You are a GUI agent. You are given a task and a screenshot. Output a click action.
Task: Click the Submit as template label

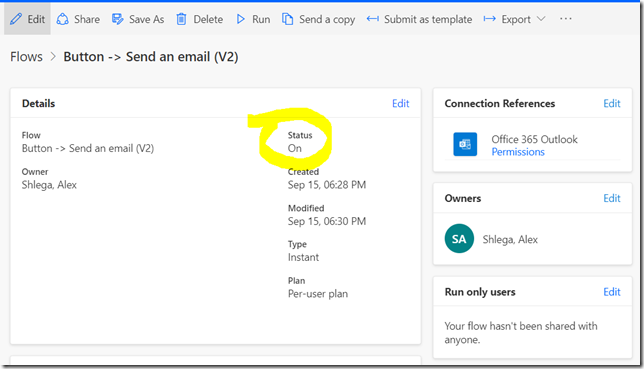pyautogui.click(x=428, y=19)
